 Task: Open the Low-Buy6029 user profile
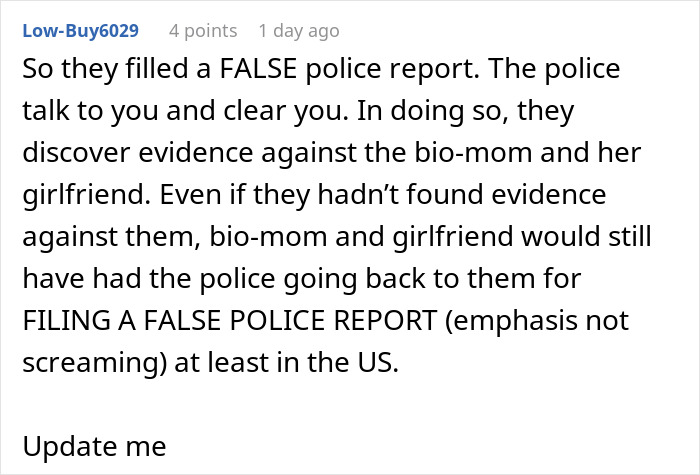81,31
